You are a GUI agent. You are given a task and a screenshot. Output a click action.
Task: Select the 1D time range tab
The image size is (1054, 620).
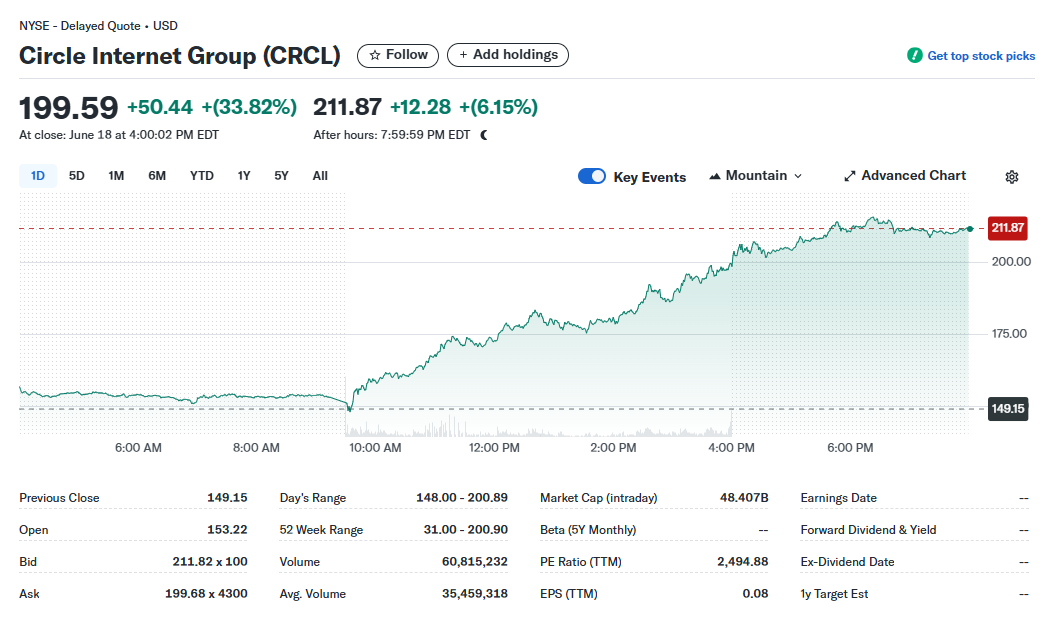pos(38,176)
